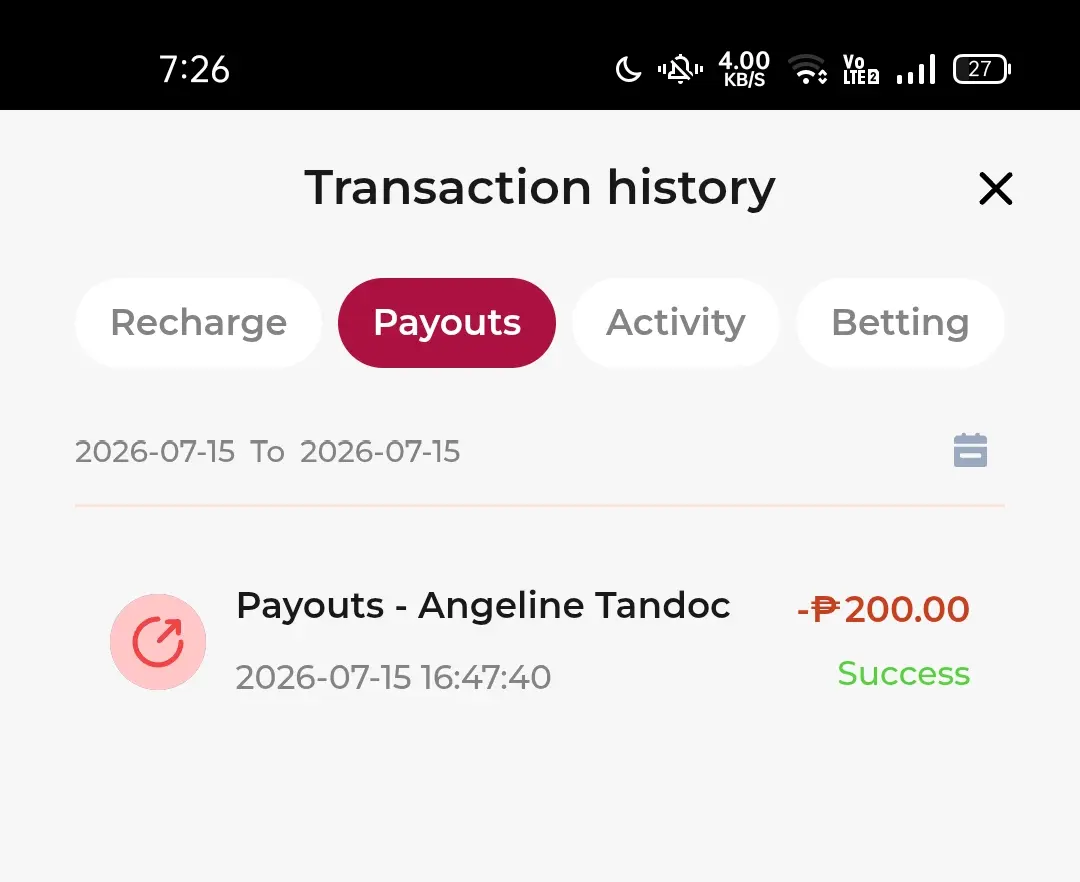
Task: Tap the -₱200.00 payout amount
Action: (x=883, y=609)
